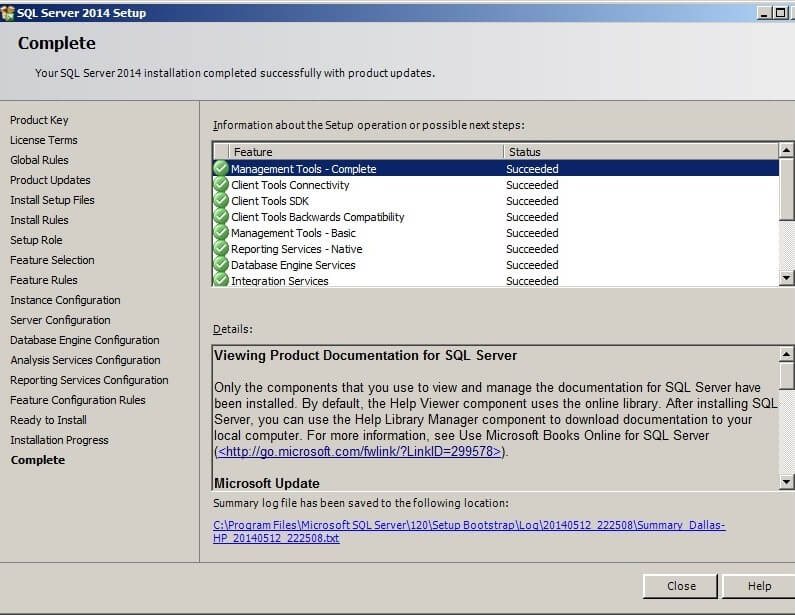Select the Integration Services row

280,281
